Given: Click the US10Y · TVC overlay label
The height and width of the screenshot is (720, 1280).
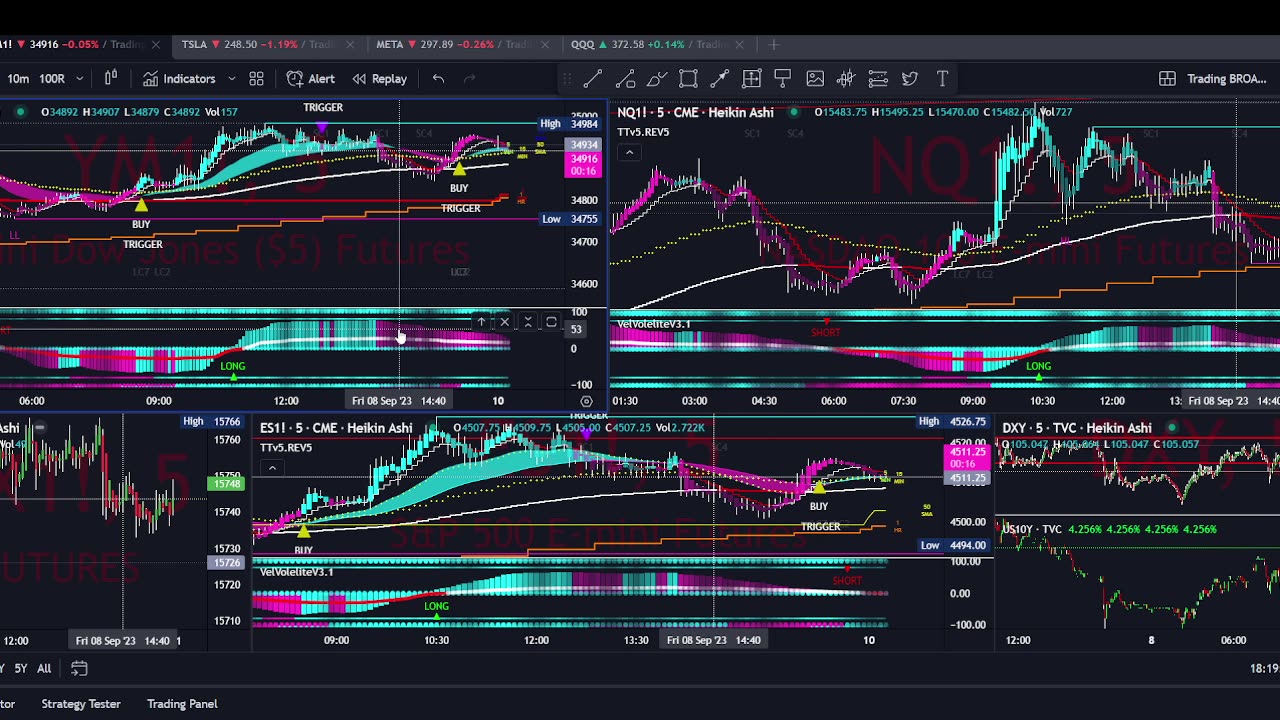Looking at the screenshot, I should coord(1032,529).
